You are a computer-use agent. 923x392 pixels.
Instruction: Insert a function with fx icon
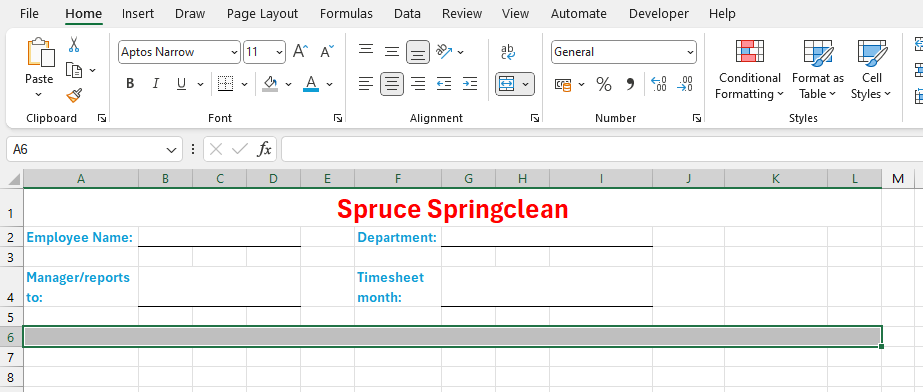265,150
